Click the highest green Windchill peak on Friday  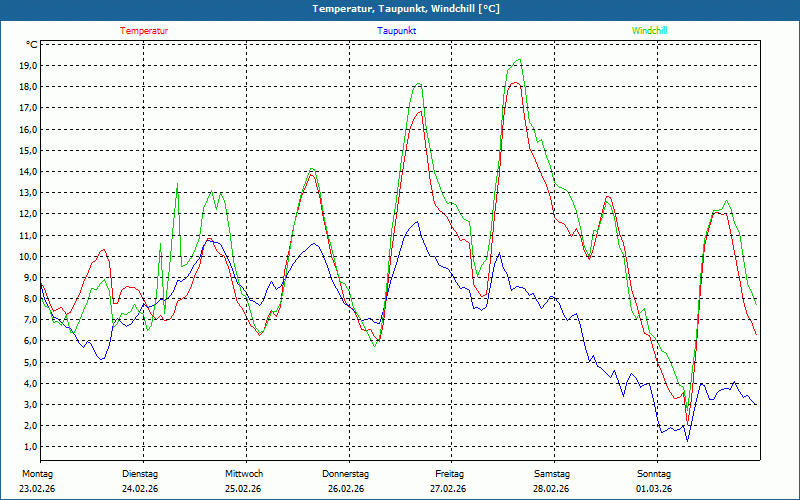coord(517,60)
